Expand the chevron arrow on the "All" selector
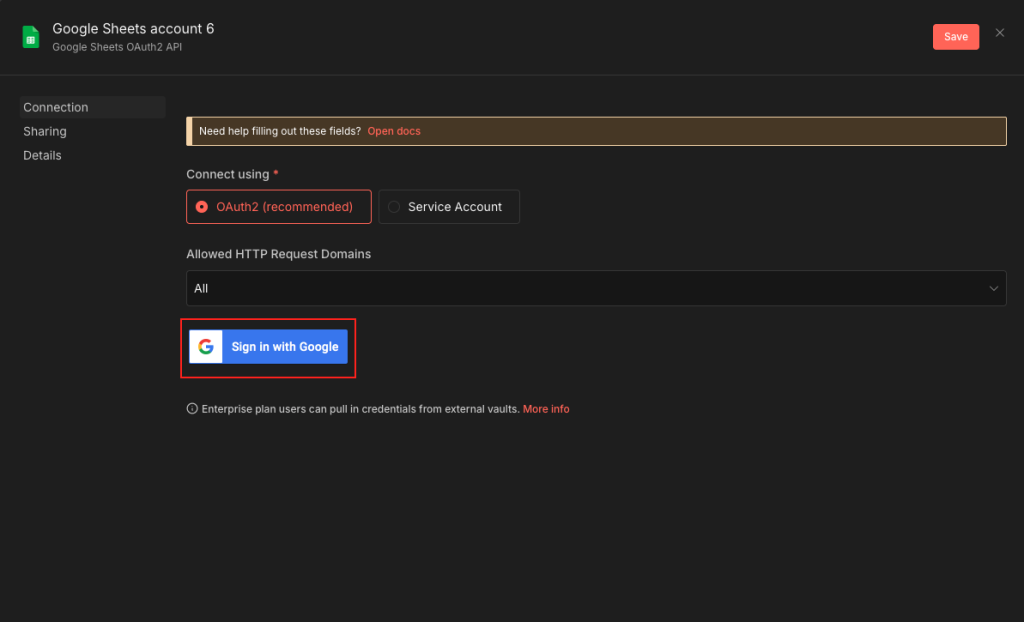The image size is (1024, 622). coord(993,289)
